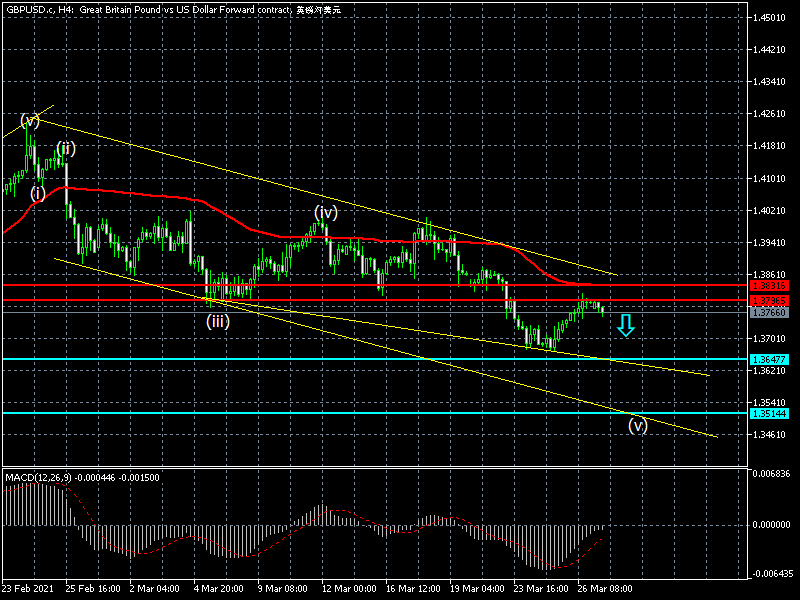Viewport: 800px width, 600px height.
Task: Click the red 1.37965 price tag
Action: click(x=769, y=301)
